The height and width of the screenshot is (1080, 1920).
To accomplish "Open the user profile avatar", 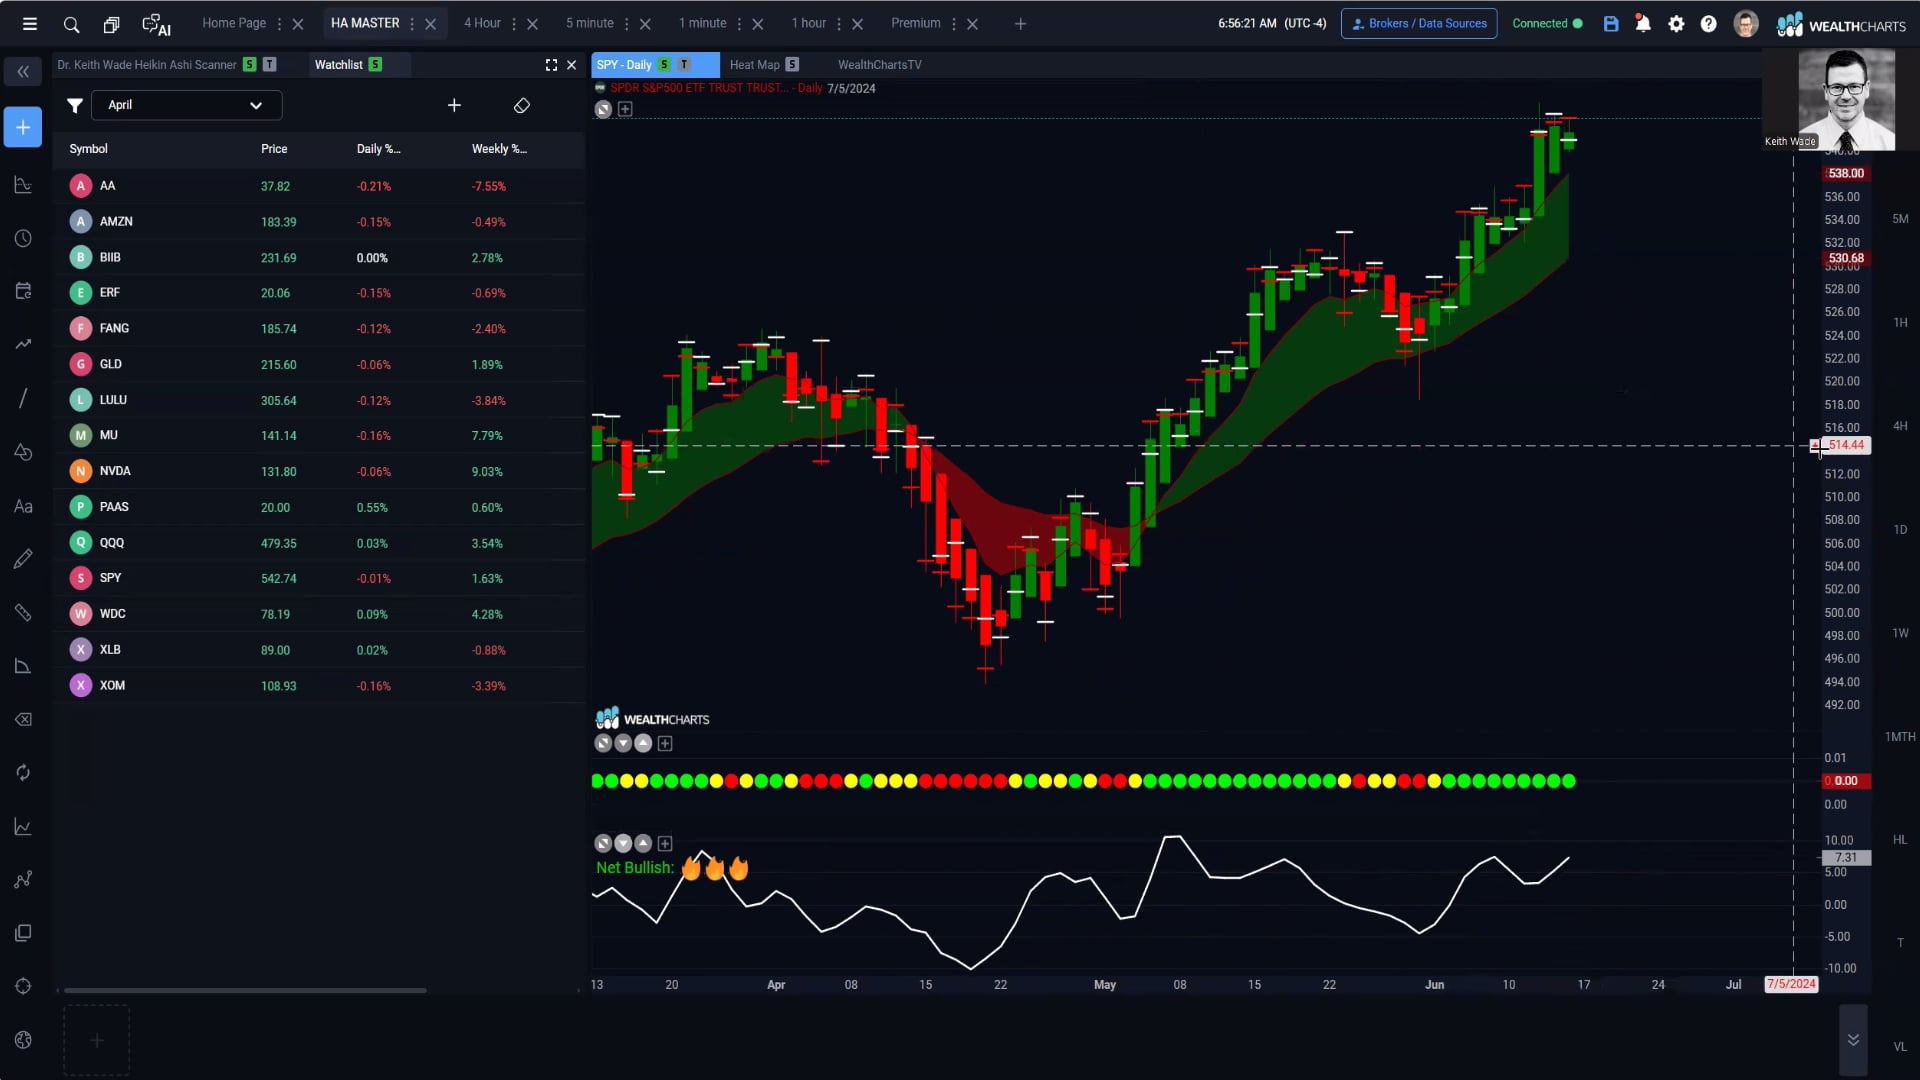I will 1746,24.
